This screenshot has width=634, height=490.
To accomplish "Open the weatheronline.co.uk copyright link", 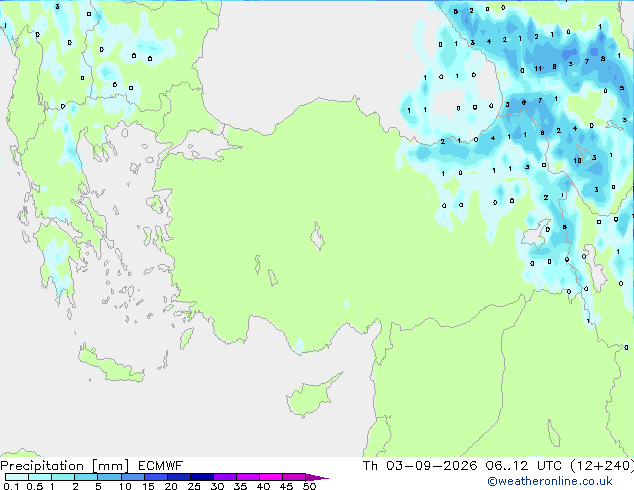I will pyautogui.click(x=550, y=481).
